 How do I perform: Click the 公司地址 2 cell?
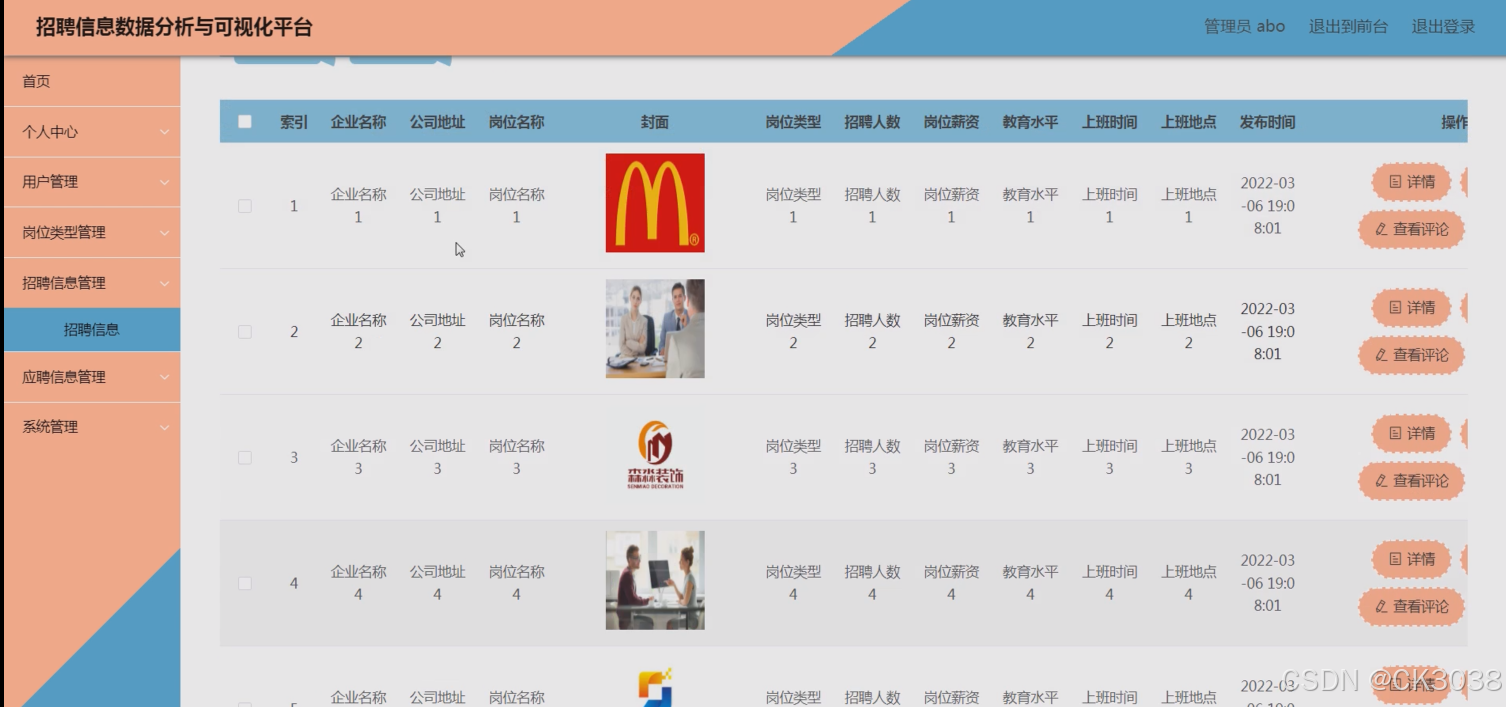pos(437,331)
